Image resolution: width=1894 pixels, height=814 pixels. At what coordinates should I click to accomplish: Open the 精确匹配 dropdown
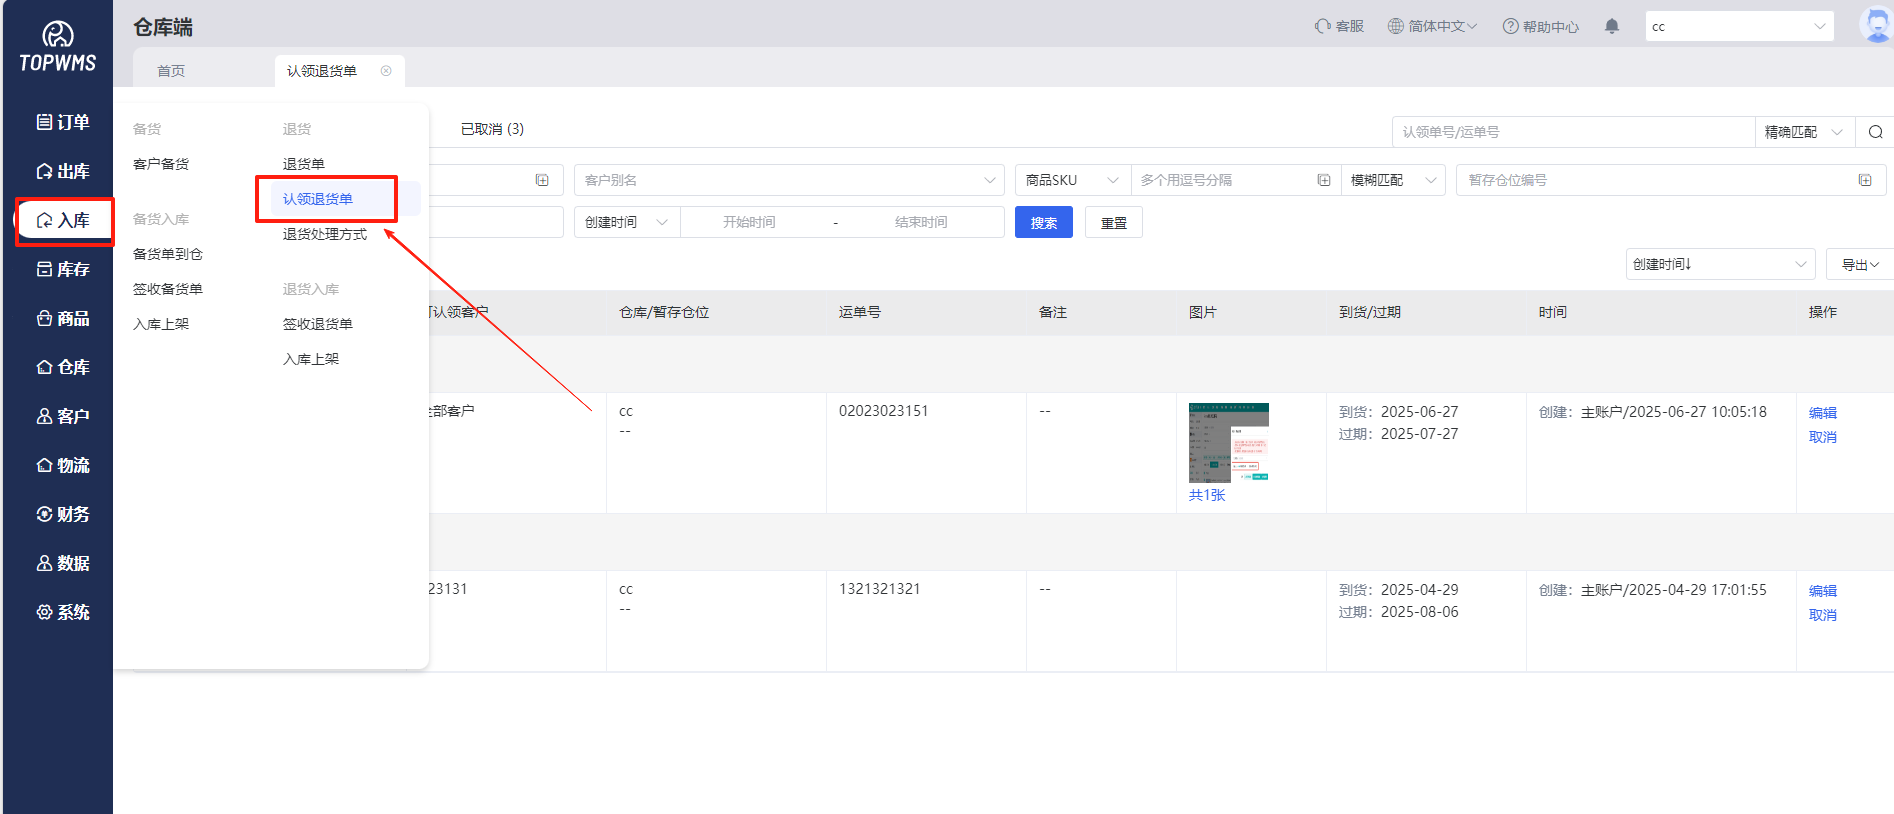(x=1804, y=132)
